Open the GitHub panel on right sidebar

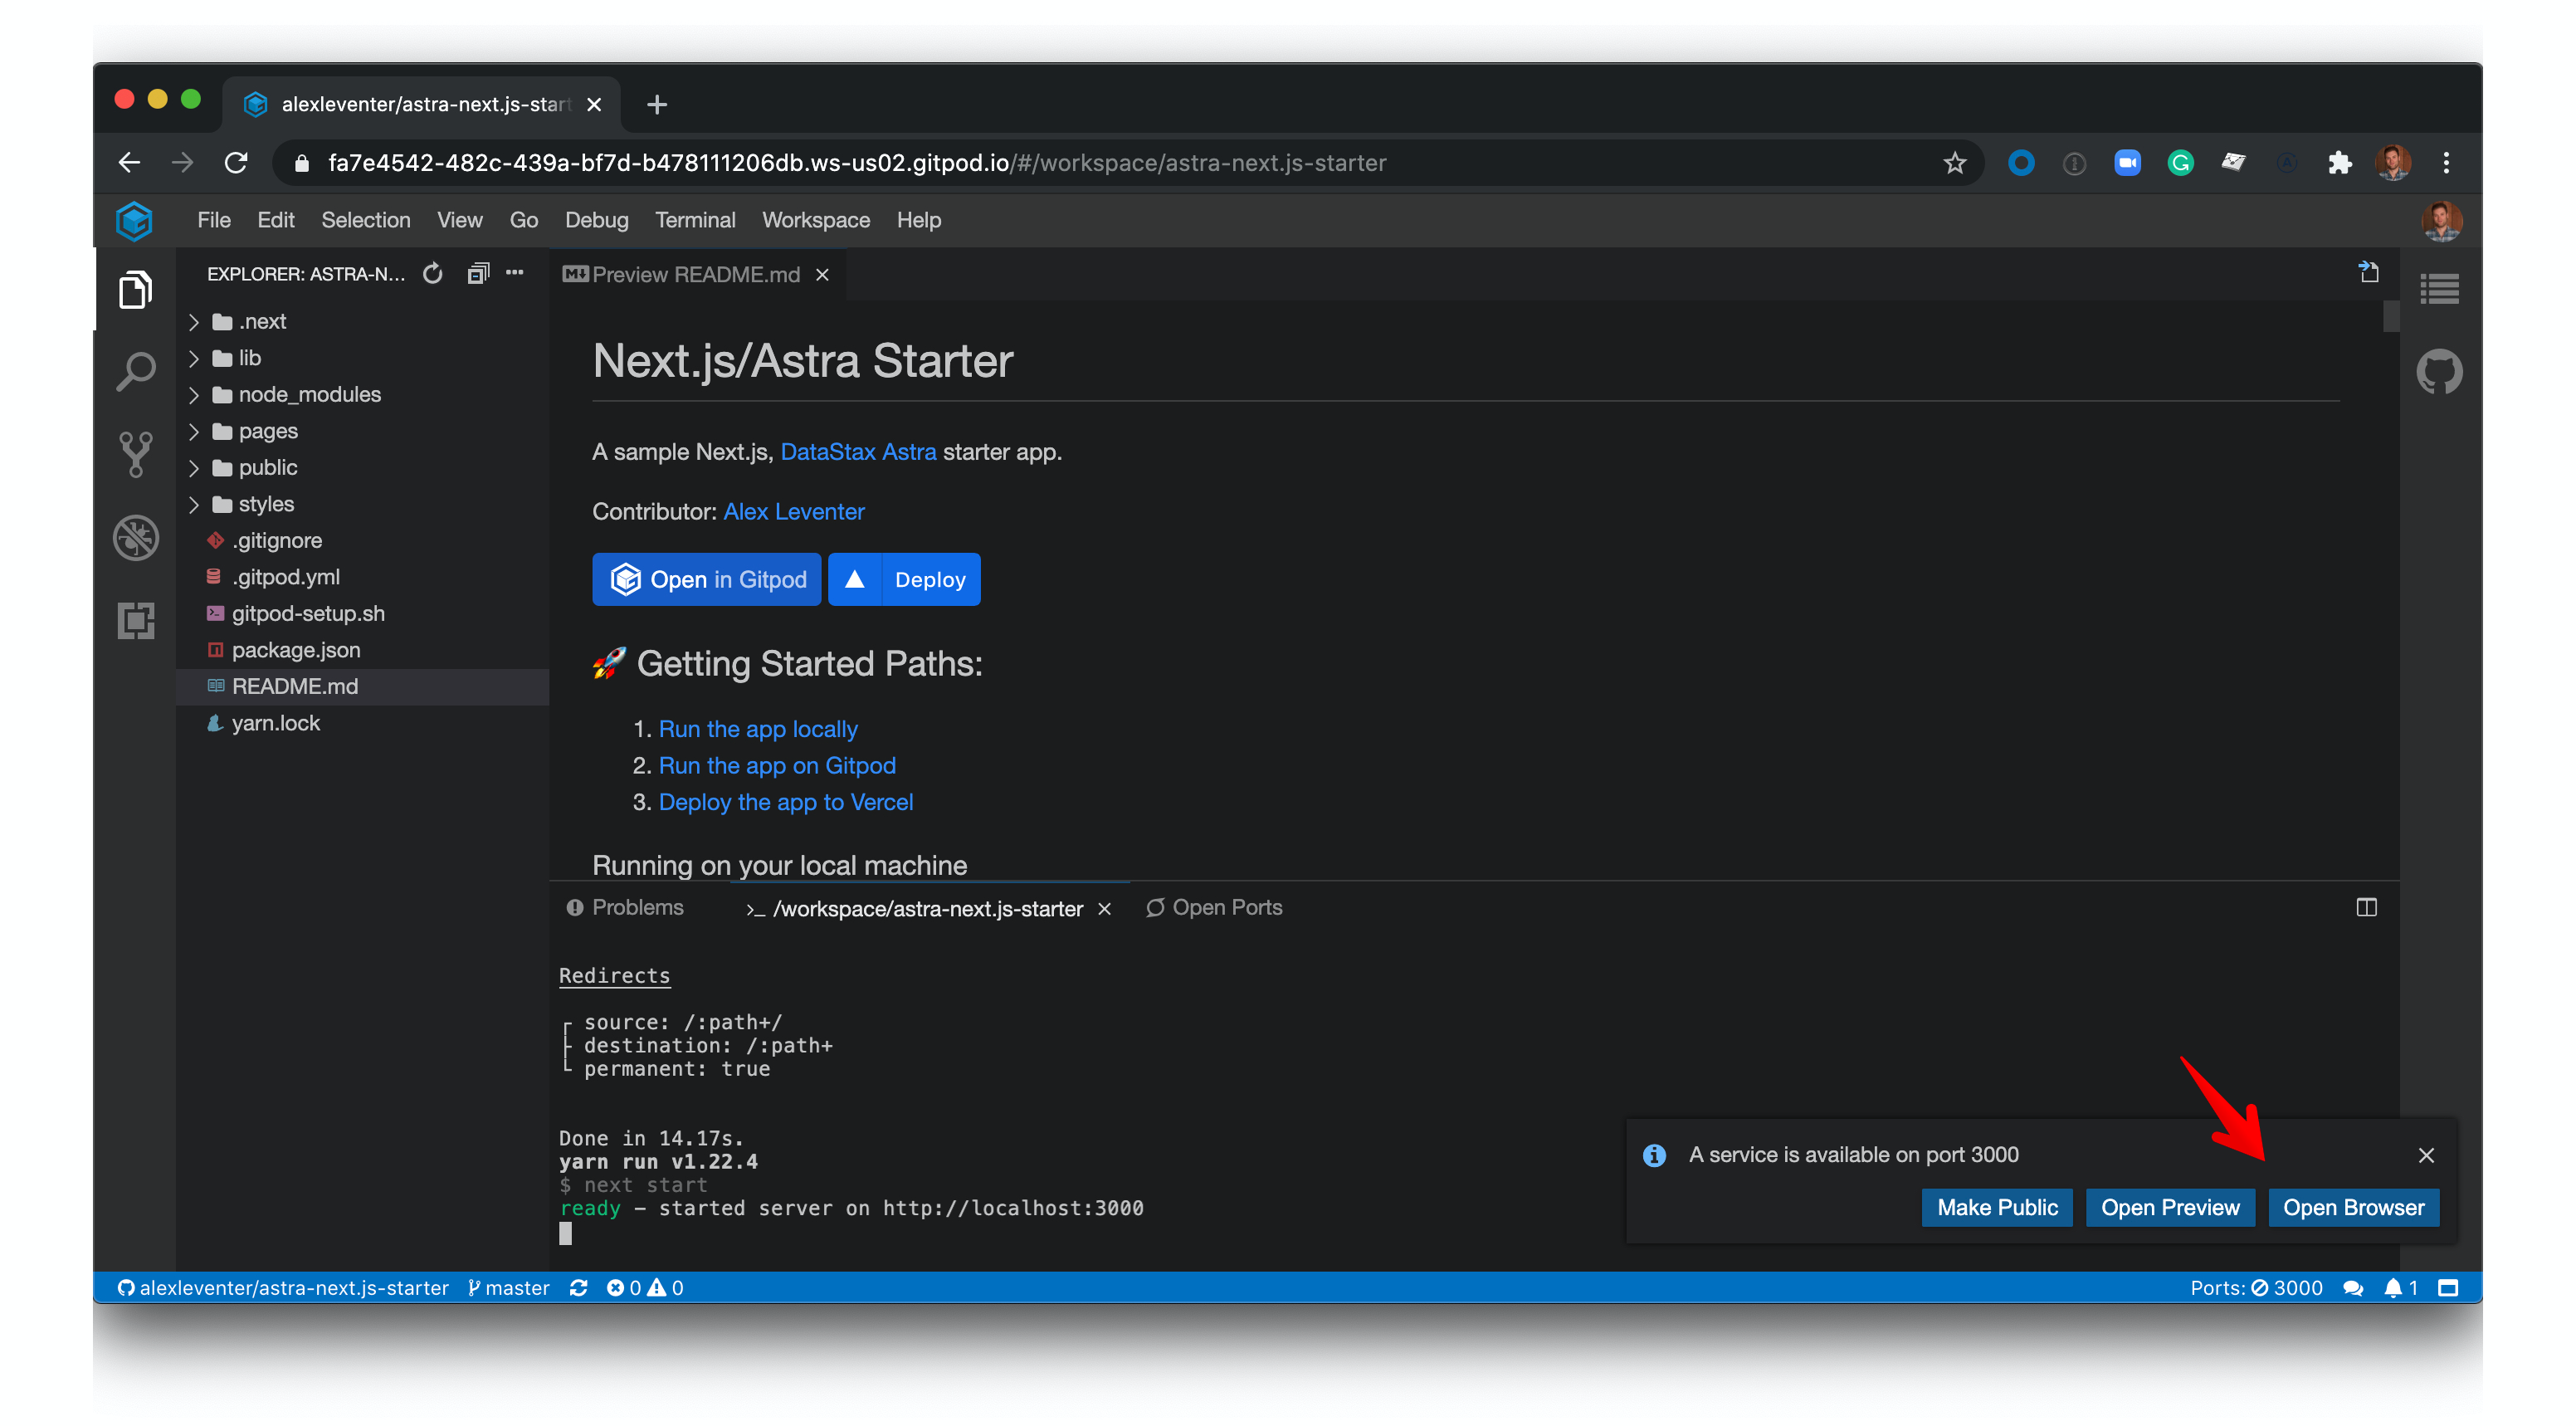2439,372
